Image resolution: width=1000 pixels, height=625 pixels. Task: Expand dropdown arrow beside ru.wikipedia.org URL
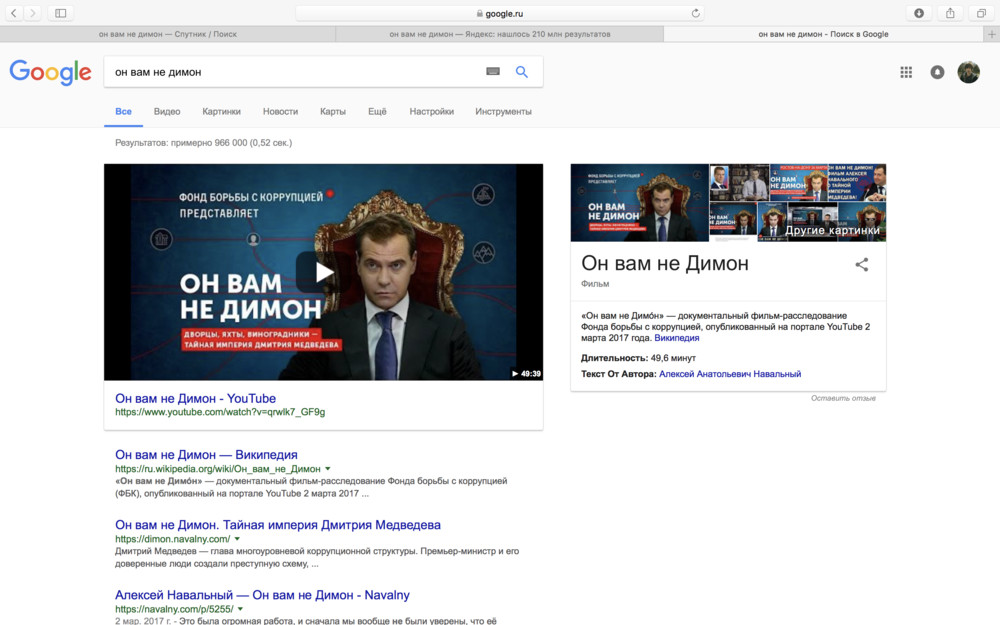[328, 469]
